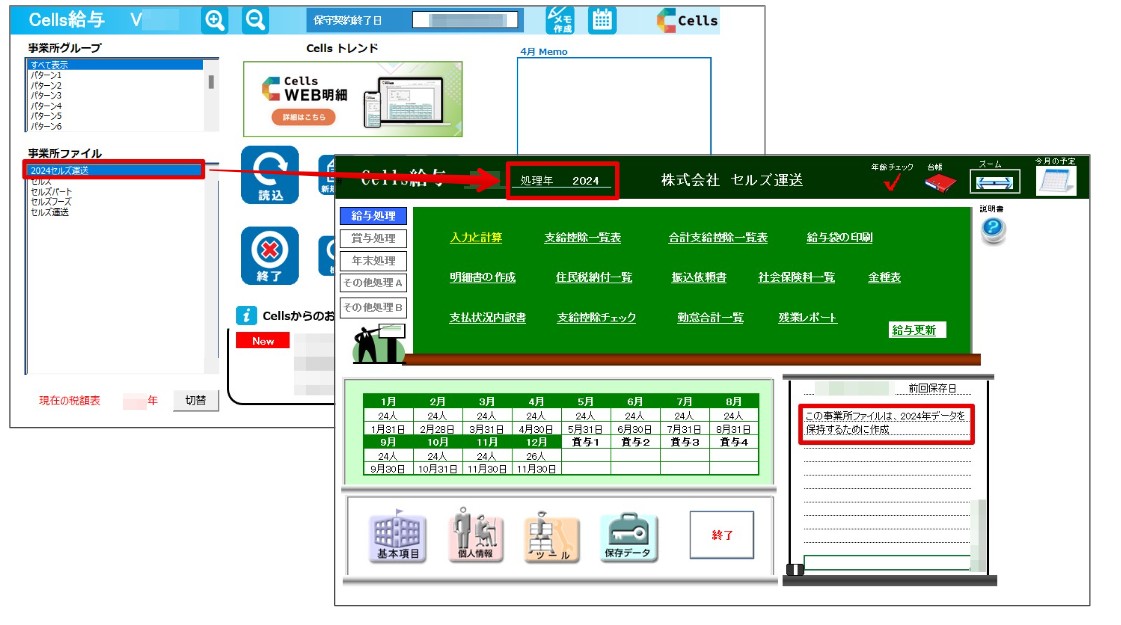Click the 読込 load icon
This screenshot has width=1121, height=625.
270,174
